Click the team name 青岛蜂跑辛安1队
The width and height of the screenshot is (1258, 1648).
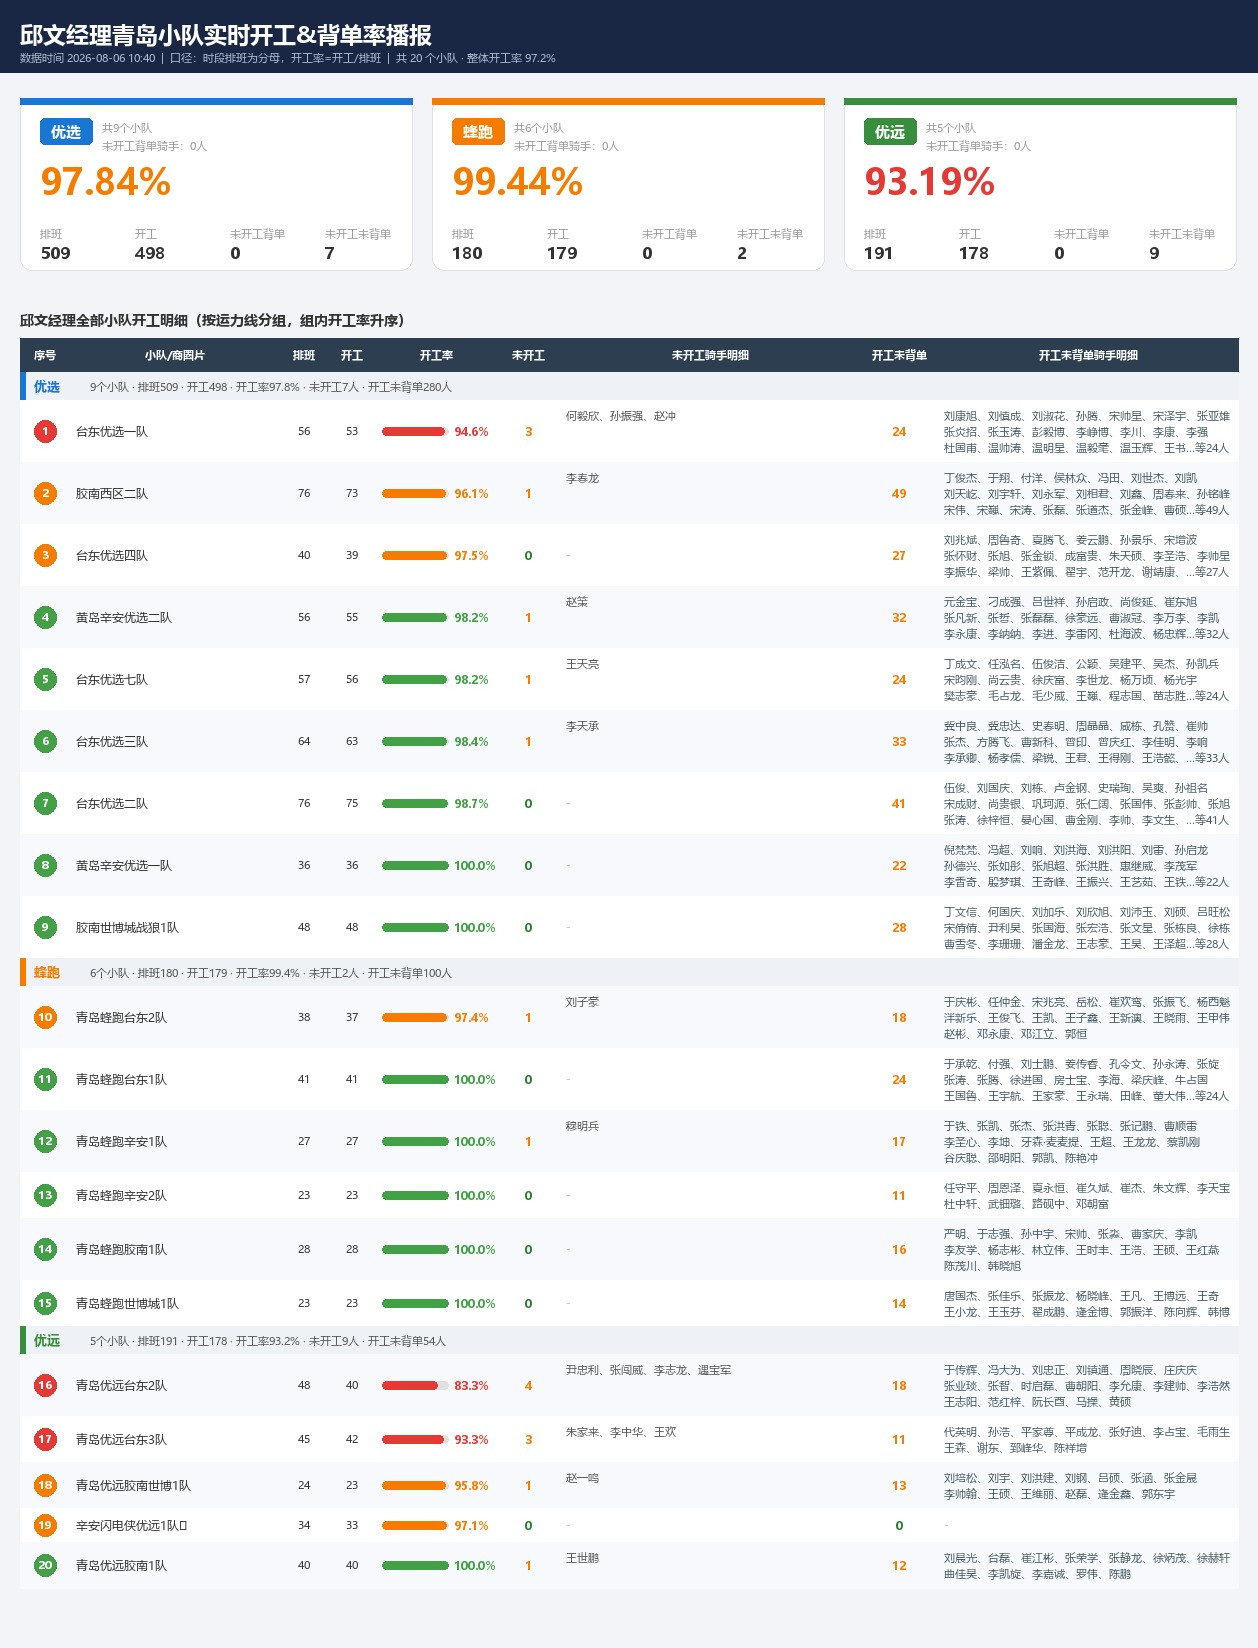click(x=121, y=1141)
